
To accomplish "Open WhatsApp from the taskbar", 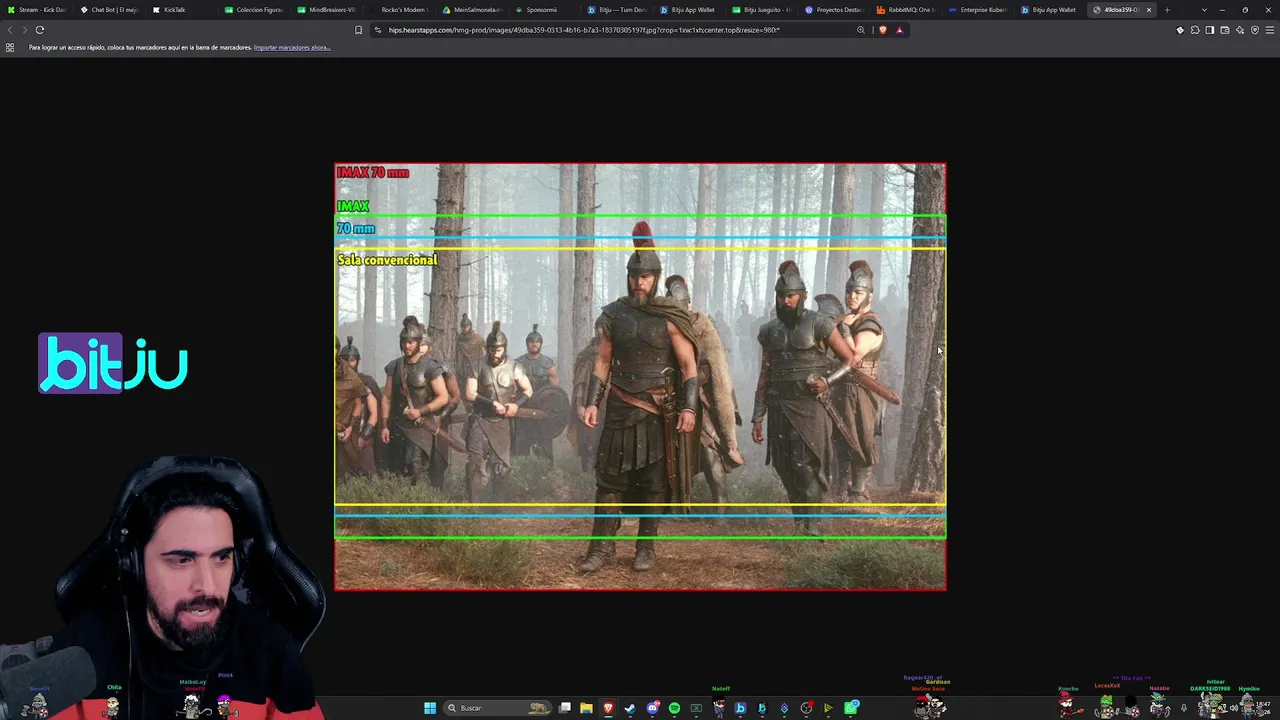I will (851, 708).
